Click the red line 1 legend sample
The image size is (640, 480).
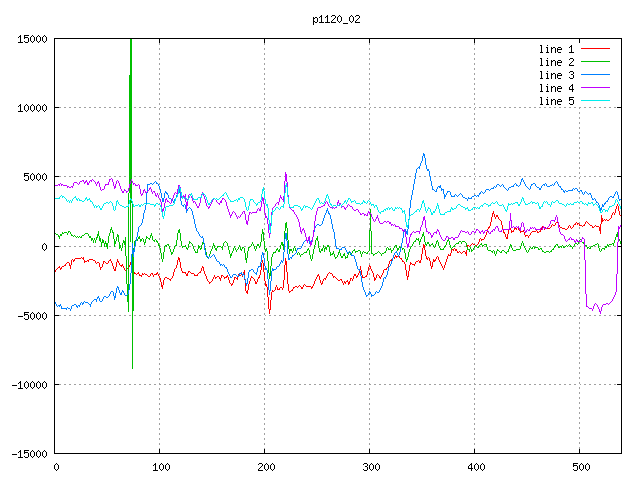click(x=595, y=49)
